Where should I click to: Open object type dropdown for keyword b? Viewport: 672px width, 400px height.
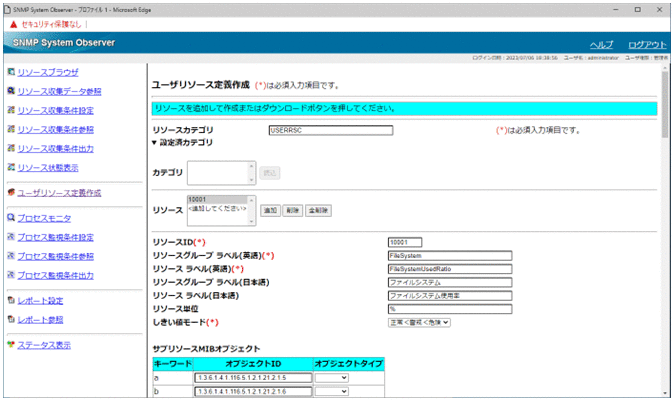(332, 391)
